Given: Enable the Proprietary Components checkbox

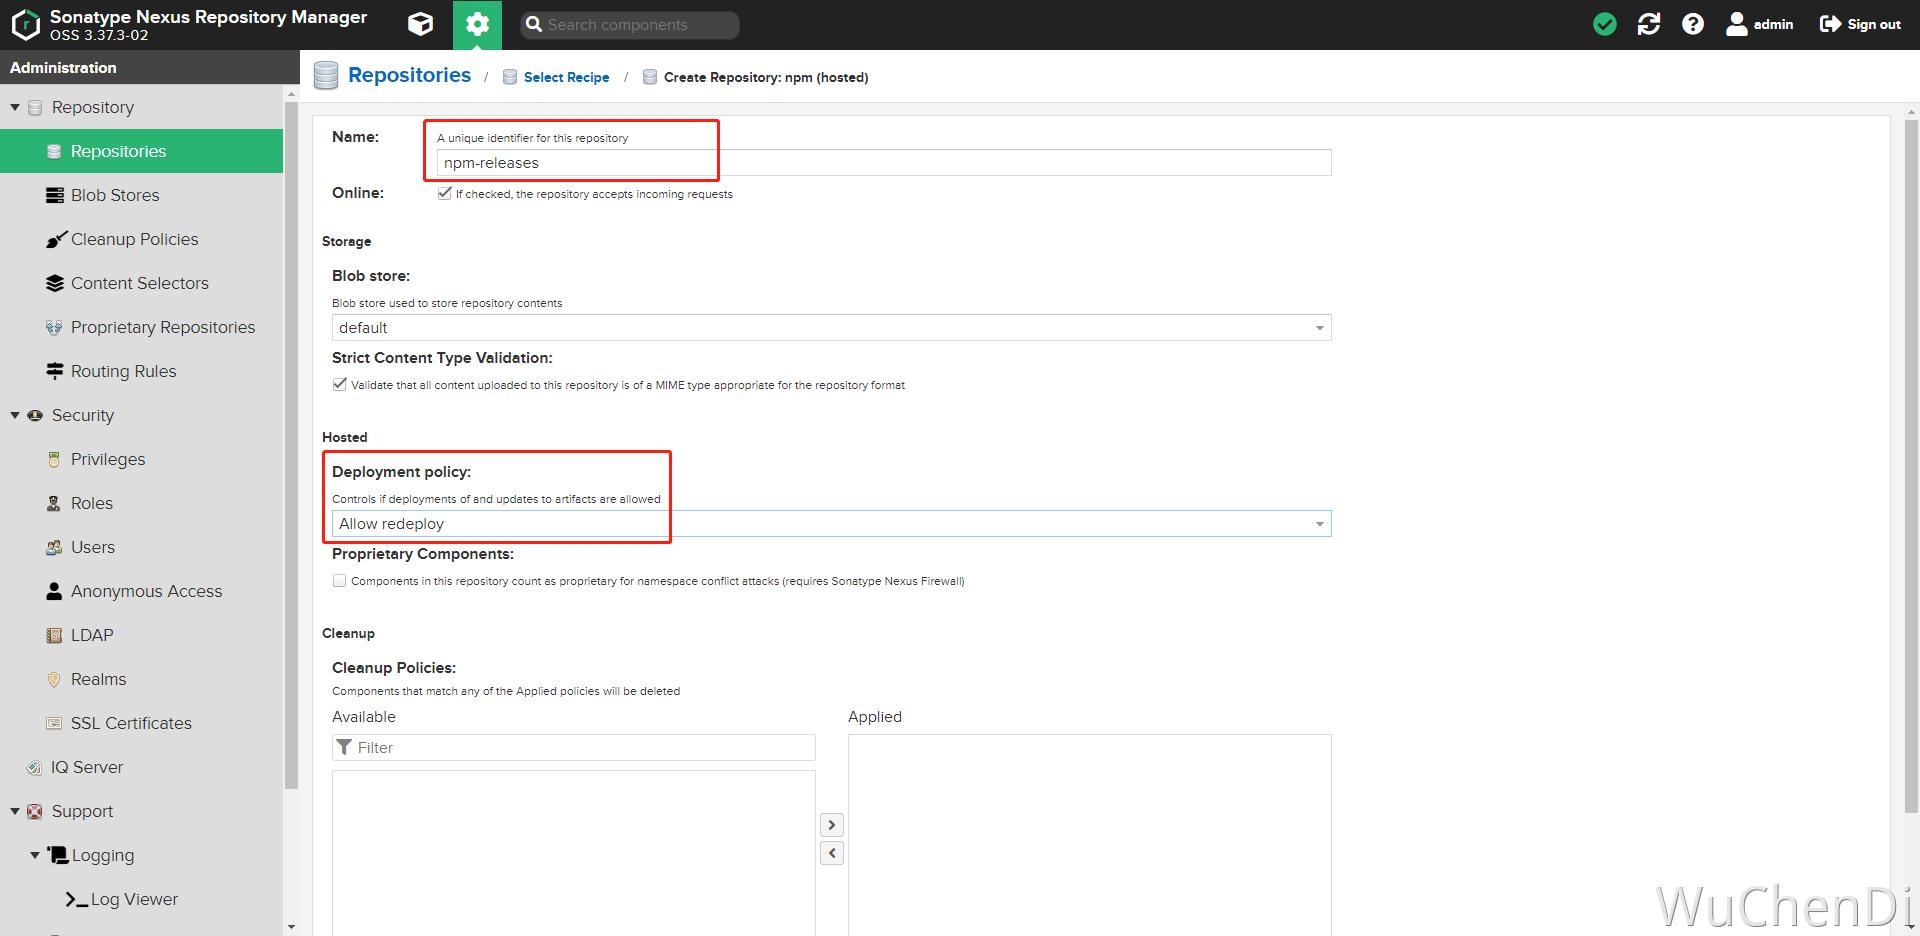Looking at the screenshot, I should [340, 580].
